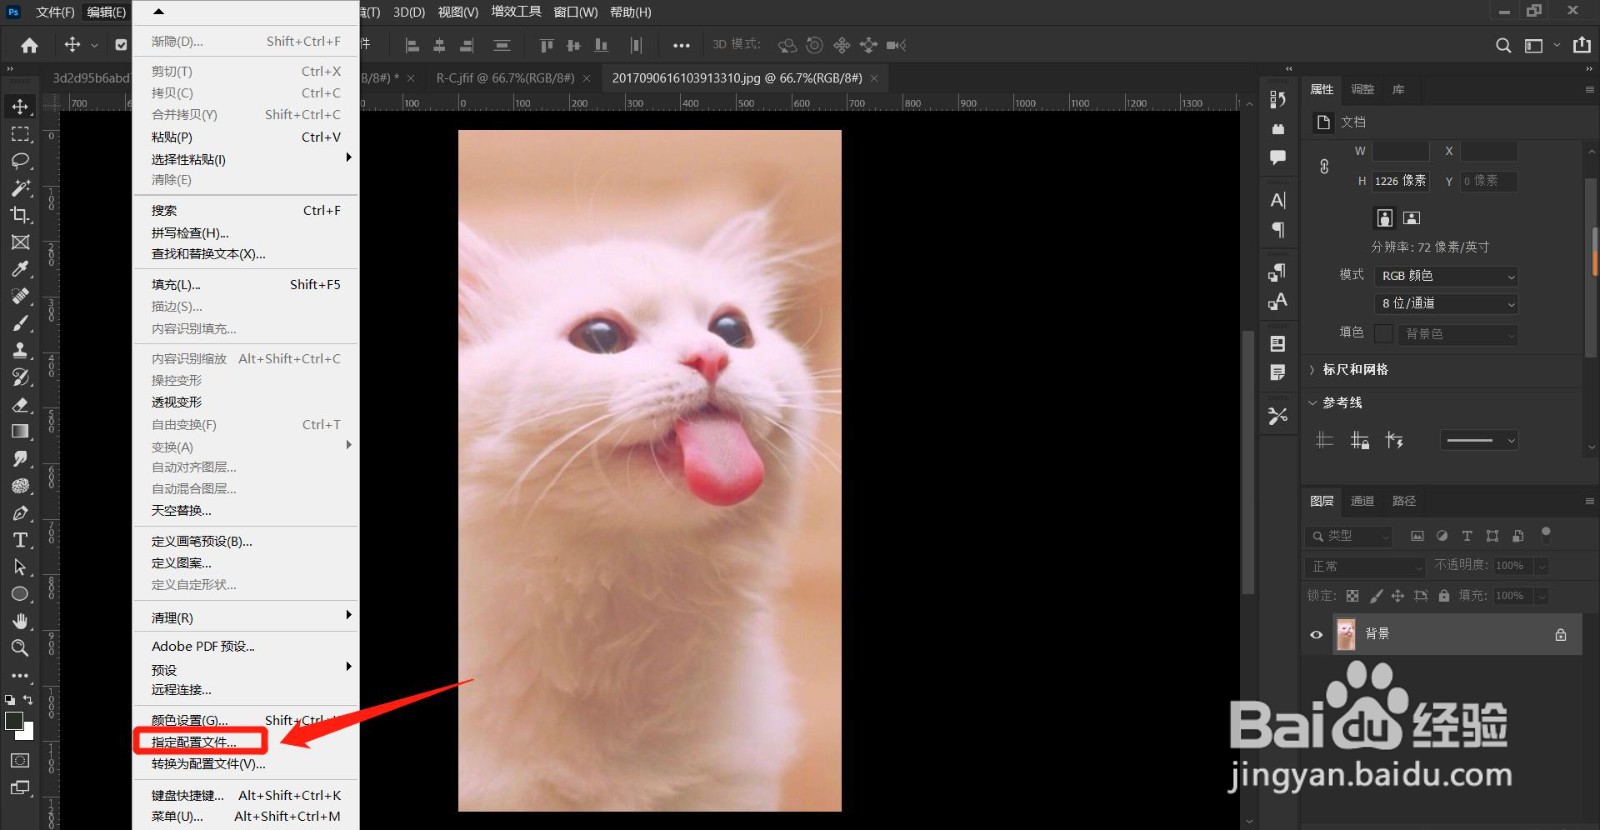
Task: Select the Path Selection tool
Action: (x=20, y=567)
